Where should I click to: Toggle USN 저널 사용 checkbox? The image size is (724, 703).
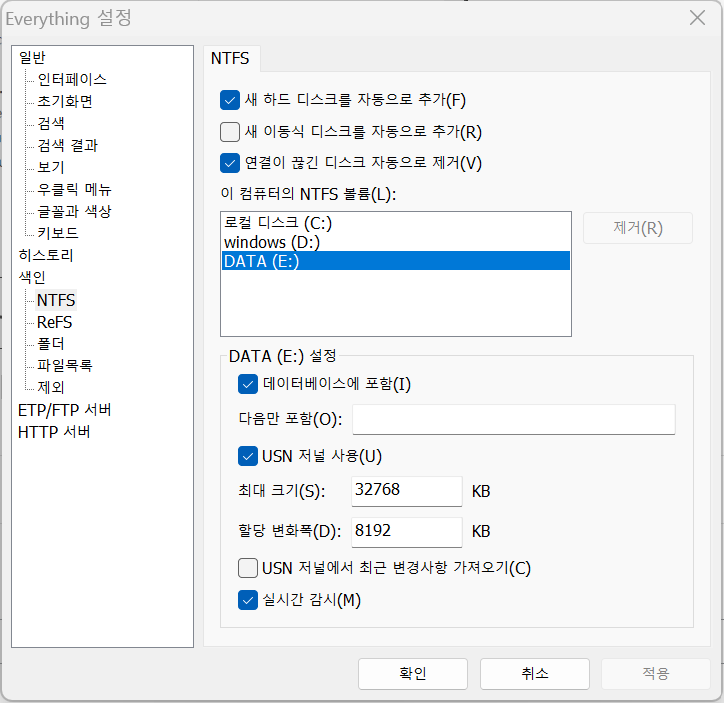248,456
